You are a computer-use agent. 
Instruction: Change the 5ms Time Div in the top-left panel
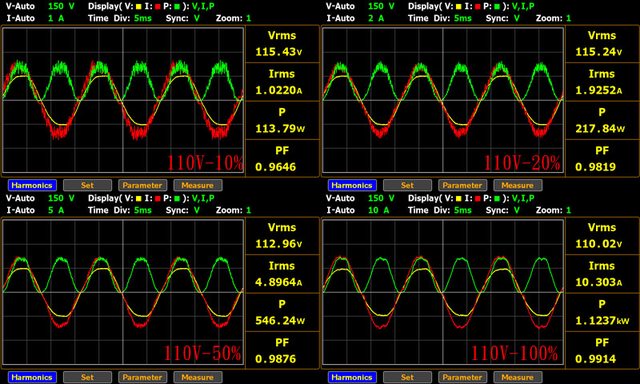[x=143, y=18]
